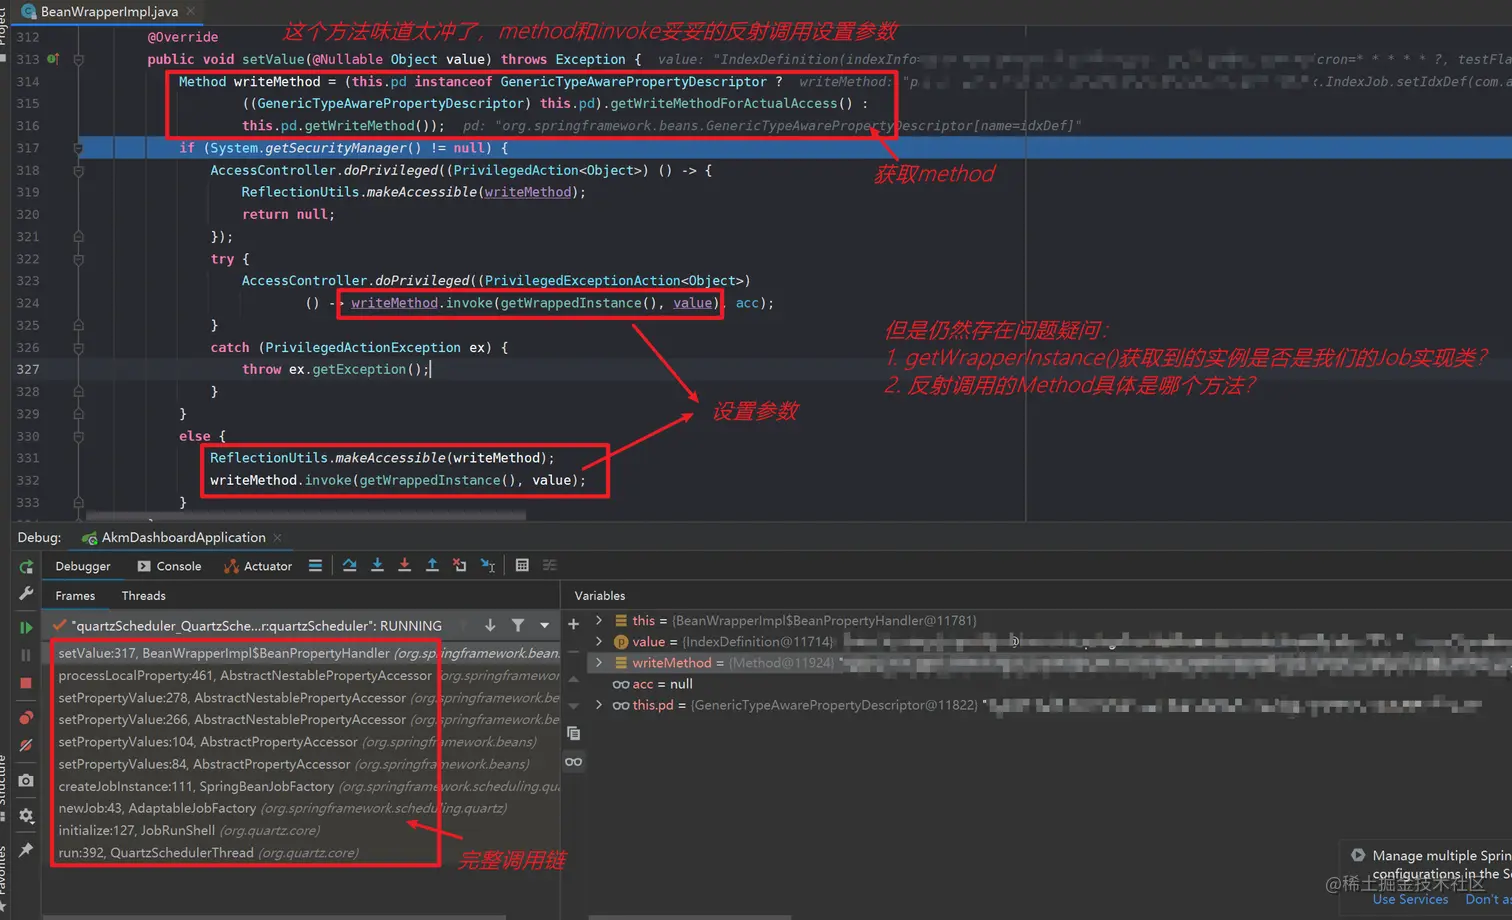Jump to next frame with down arrow

(490, 625)
